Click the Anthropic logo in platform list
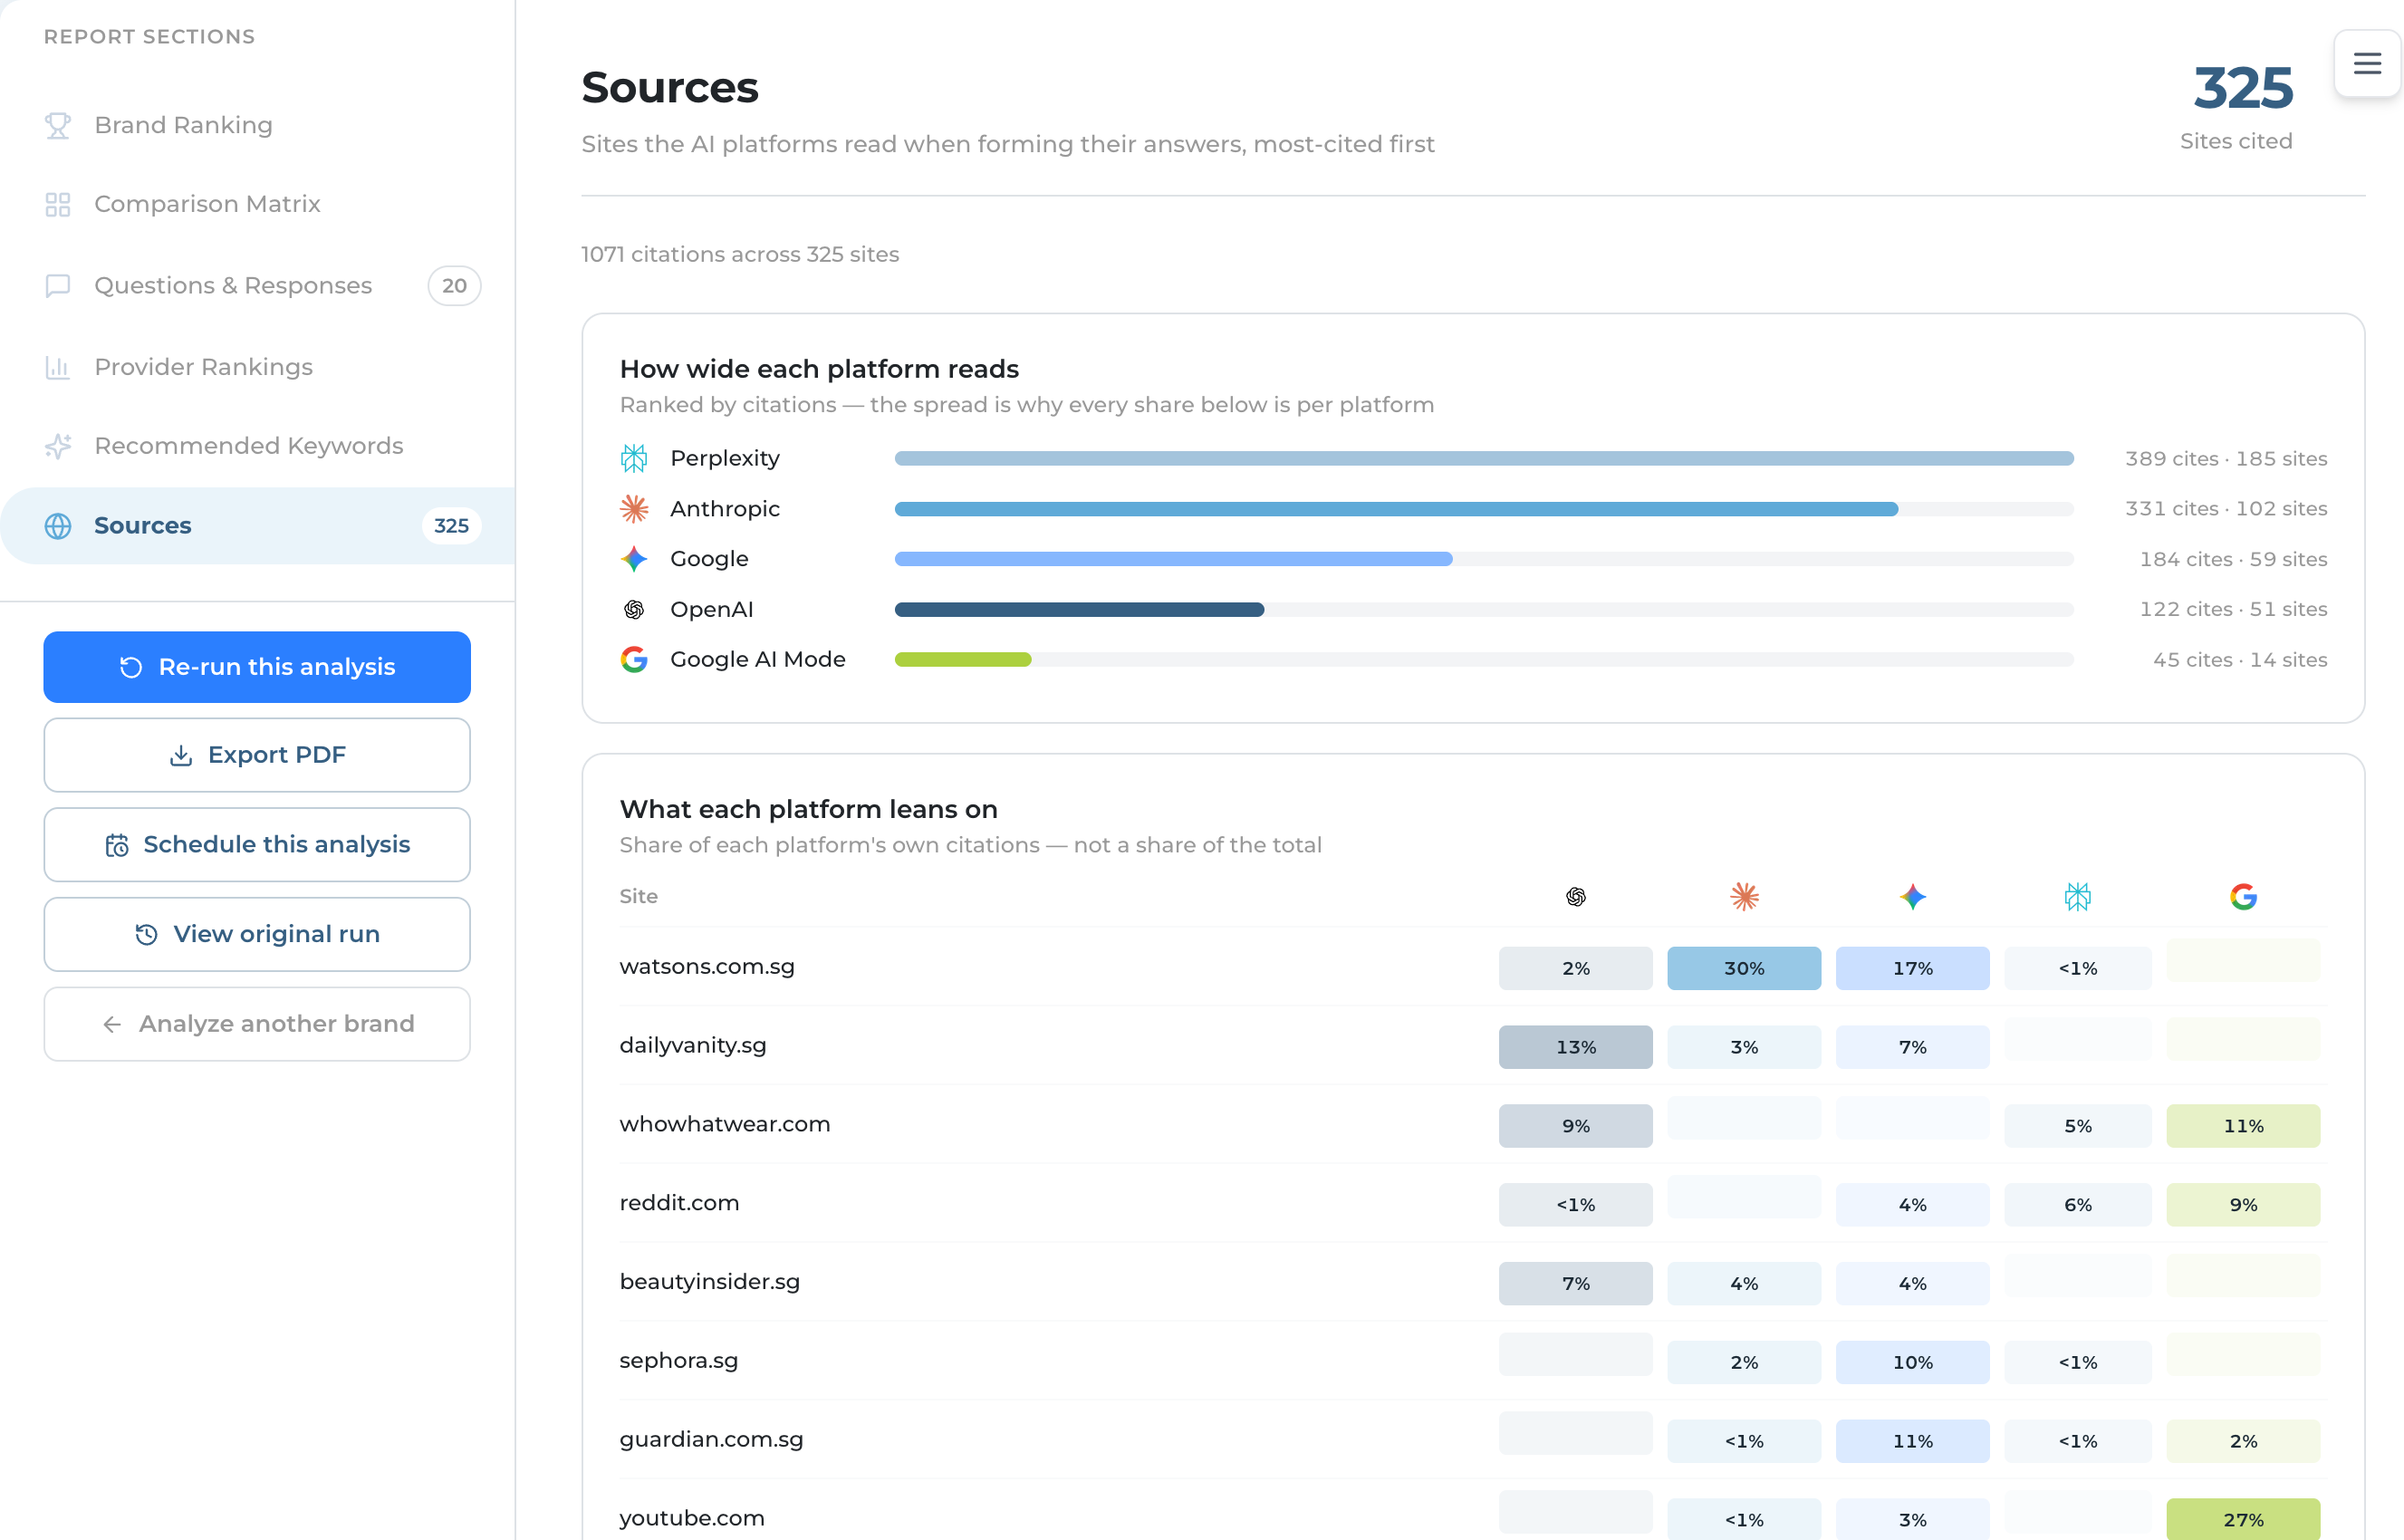 (x=634, y=509)
